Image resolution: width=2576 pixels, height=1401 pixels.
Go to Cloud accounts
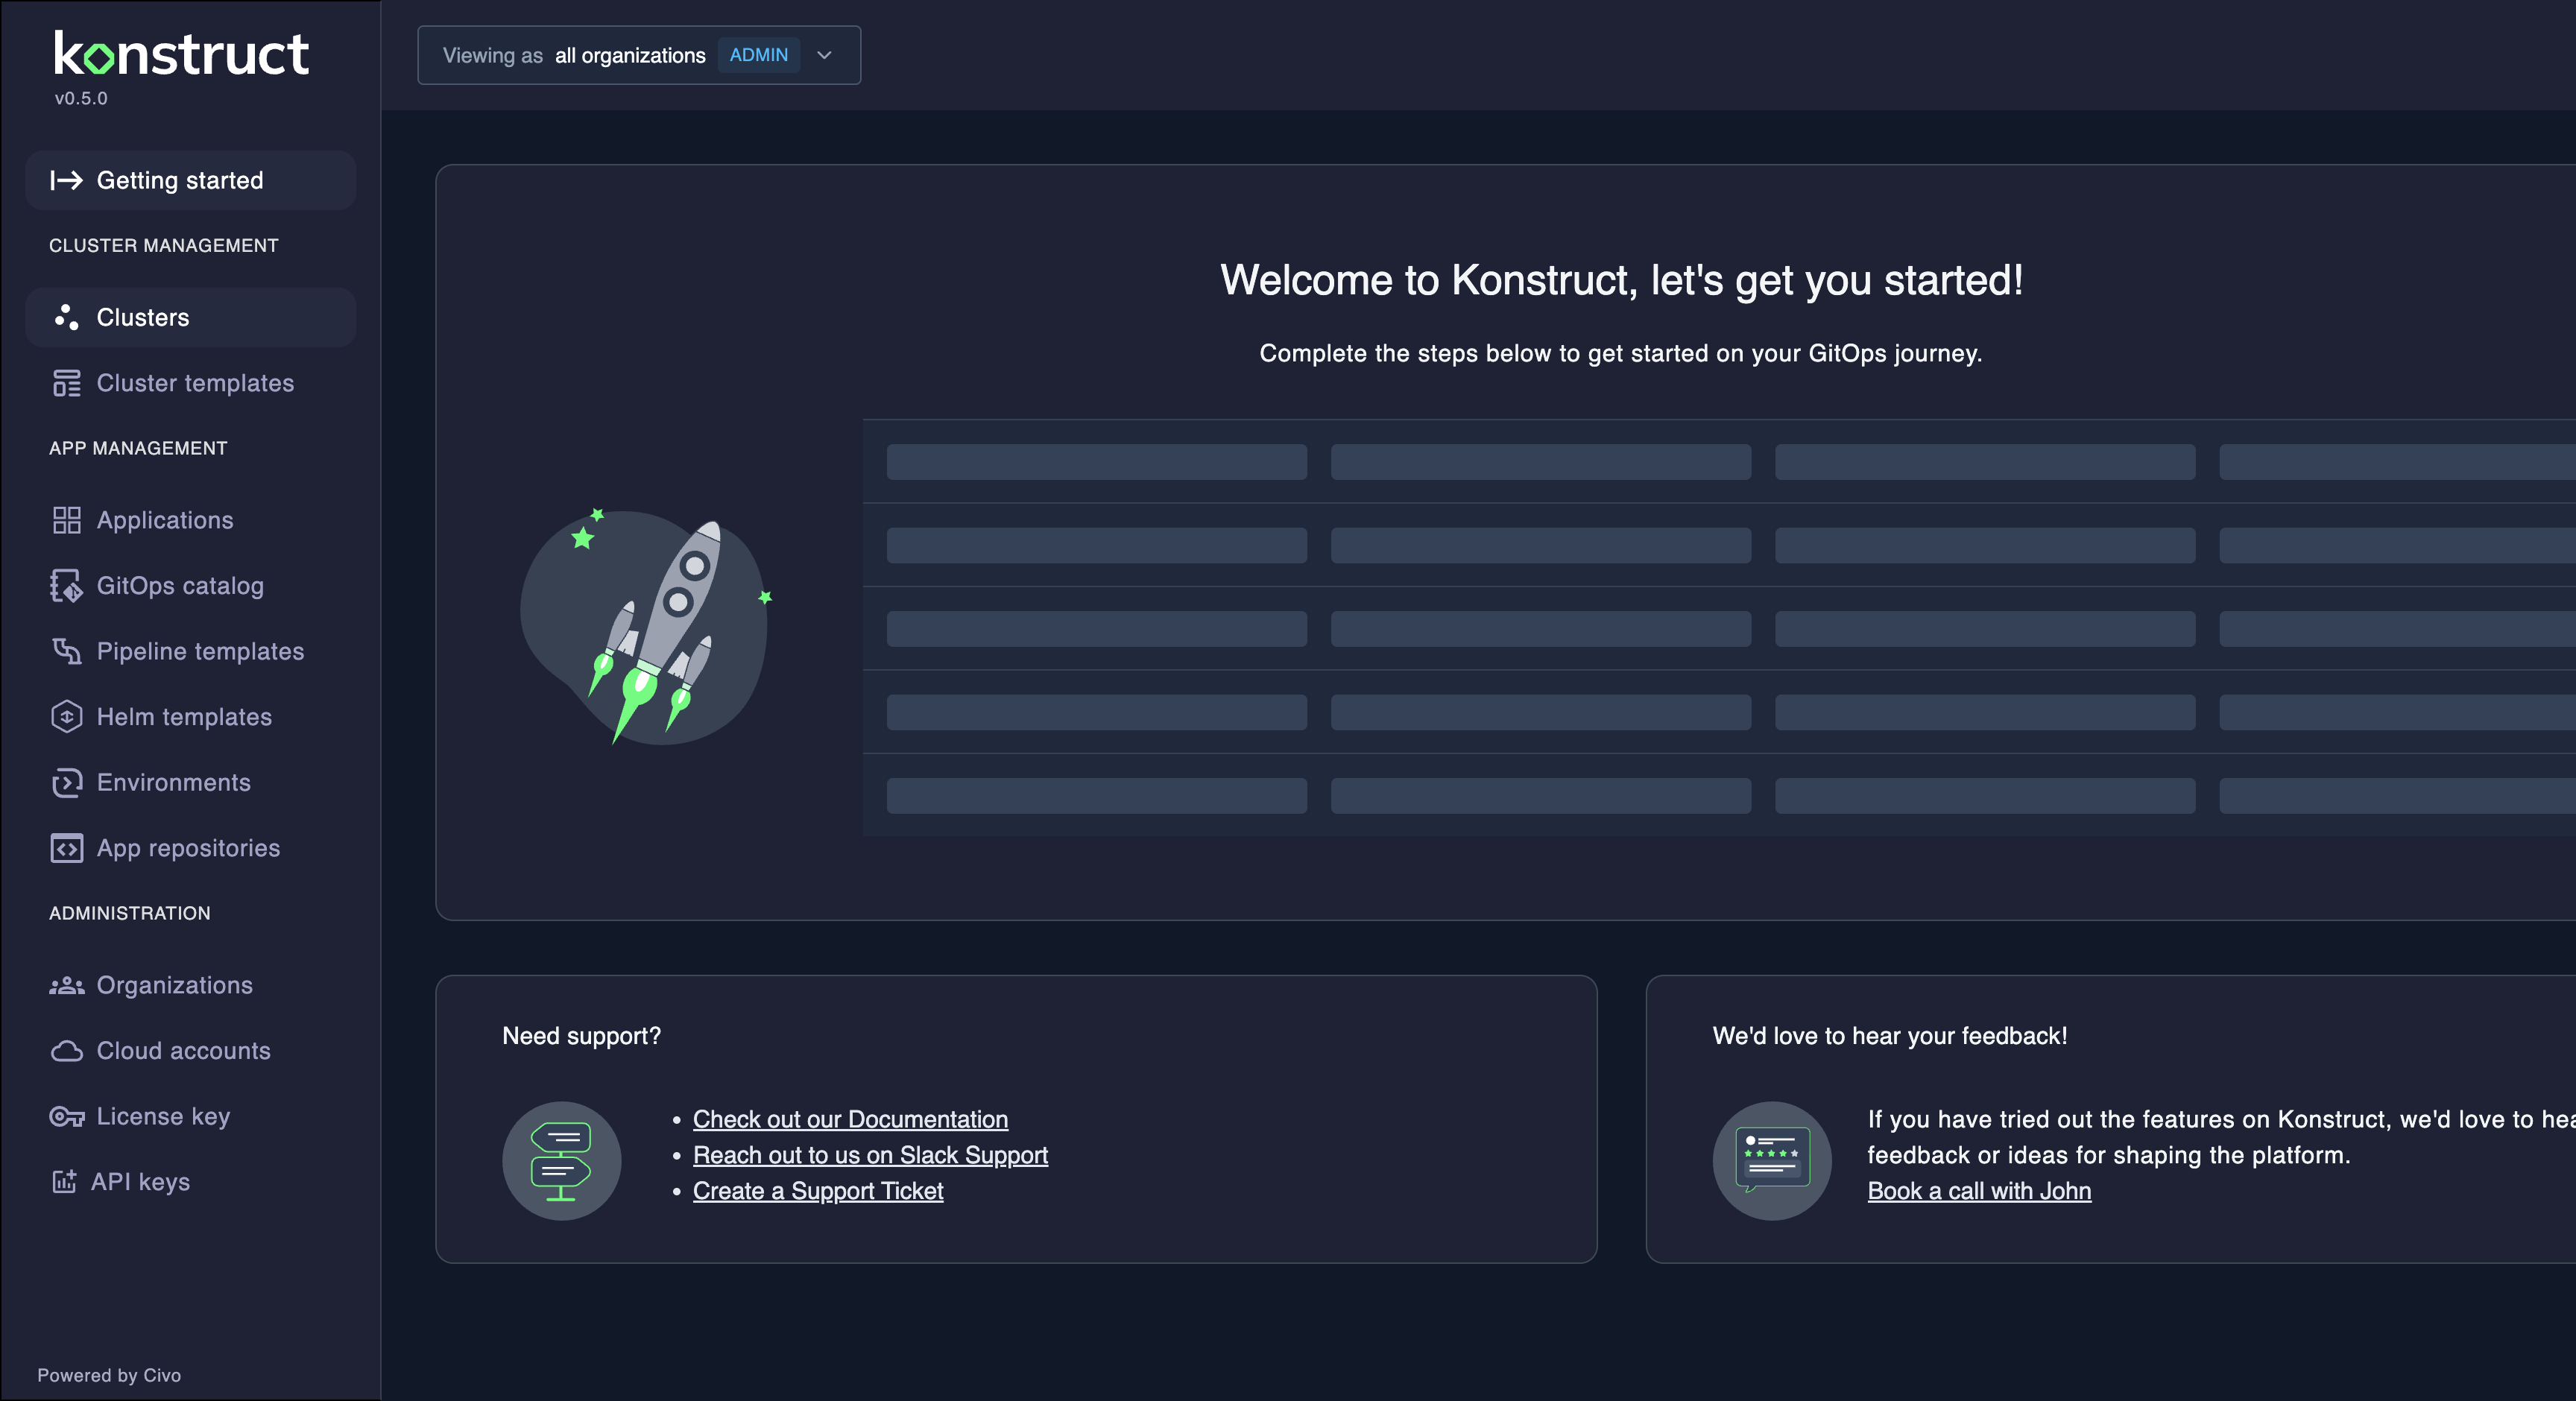191,1051
